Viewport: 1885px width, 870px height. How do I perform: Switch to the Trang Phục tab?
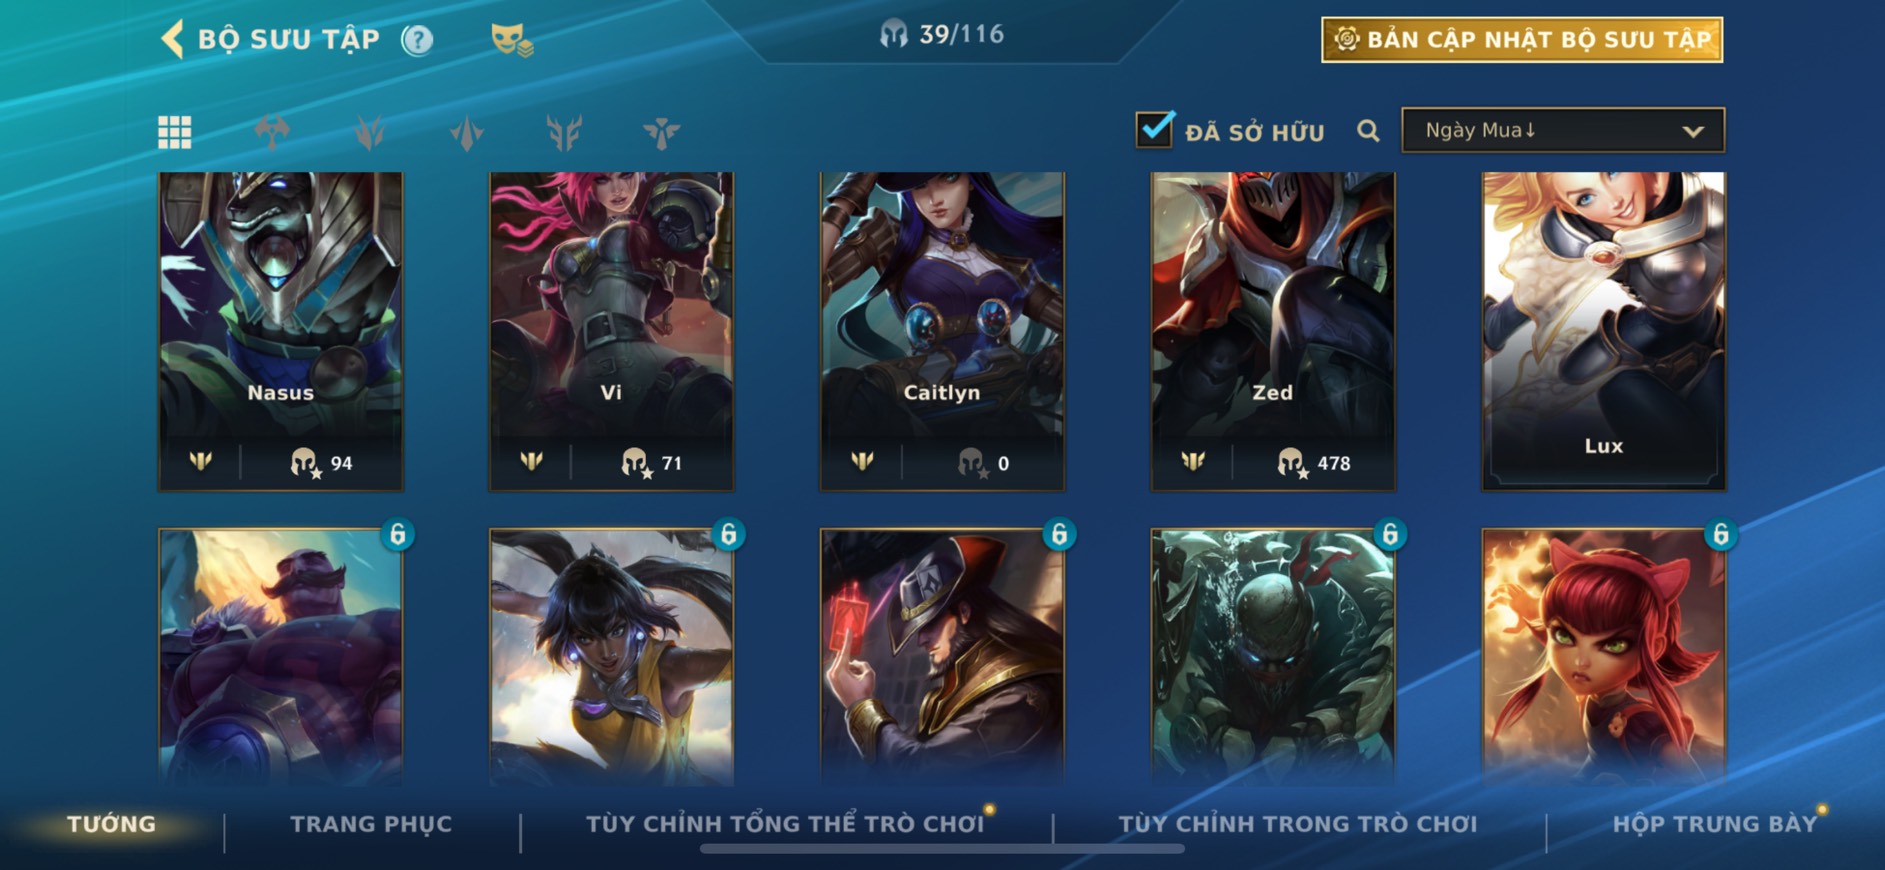coord(371,824)
